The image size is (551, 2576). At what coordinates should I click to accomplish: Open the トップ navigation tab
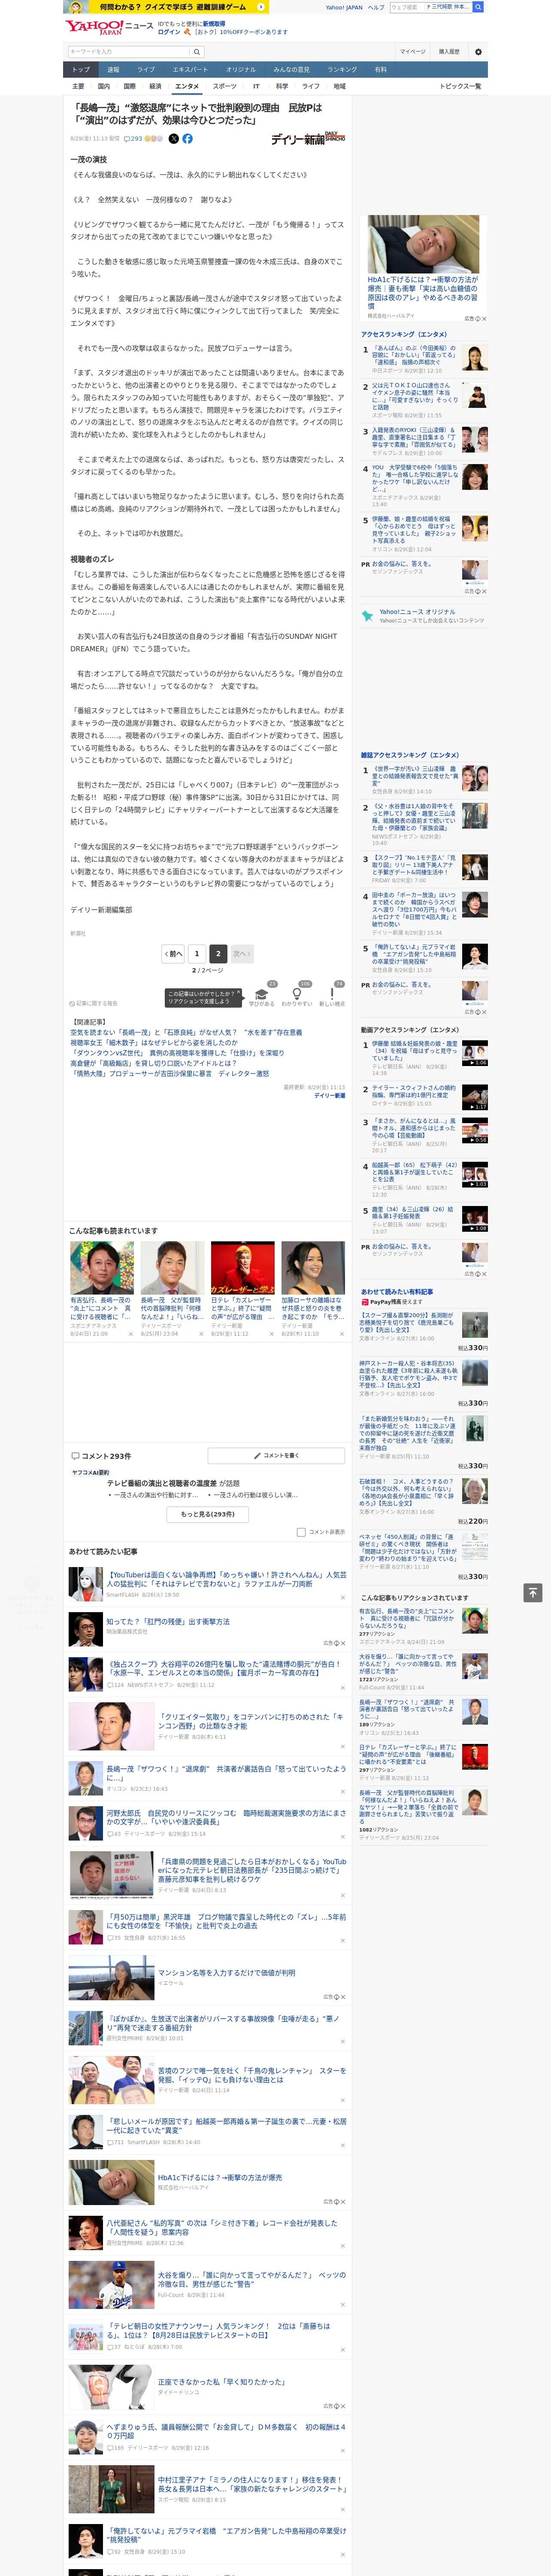tap(81, 70)
